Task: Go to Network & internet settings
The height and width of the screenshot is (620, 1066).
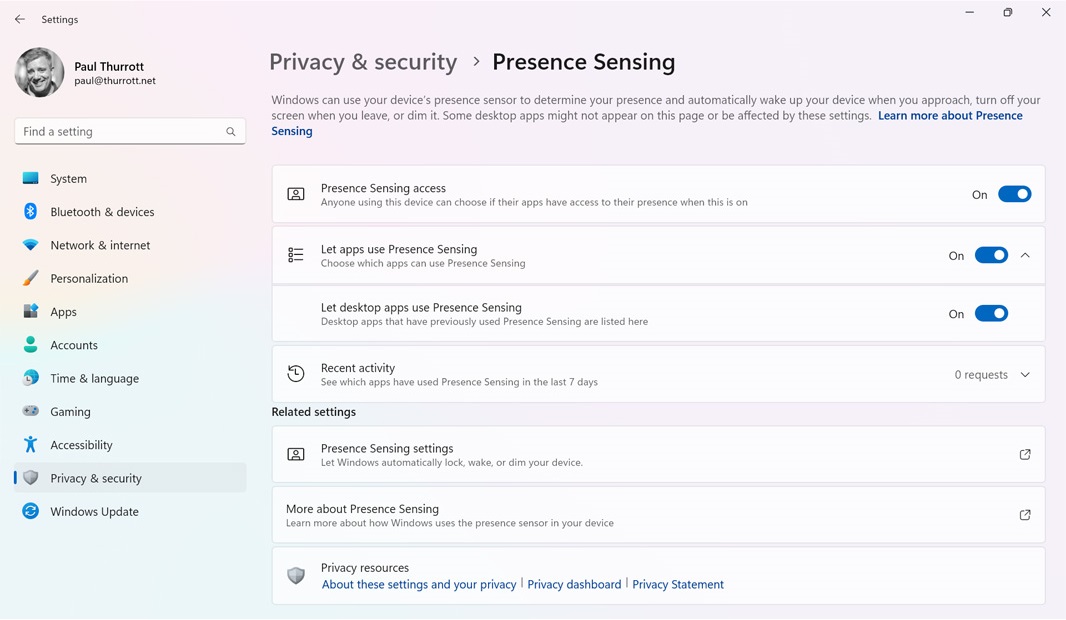Action: point(100,245)
